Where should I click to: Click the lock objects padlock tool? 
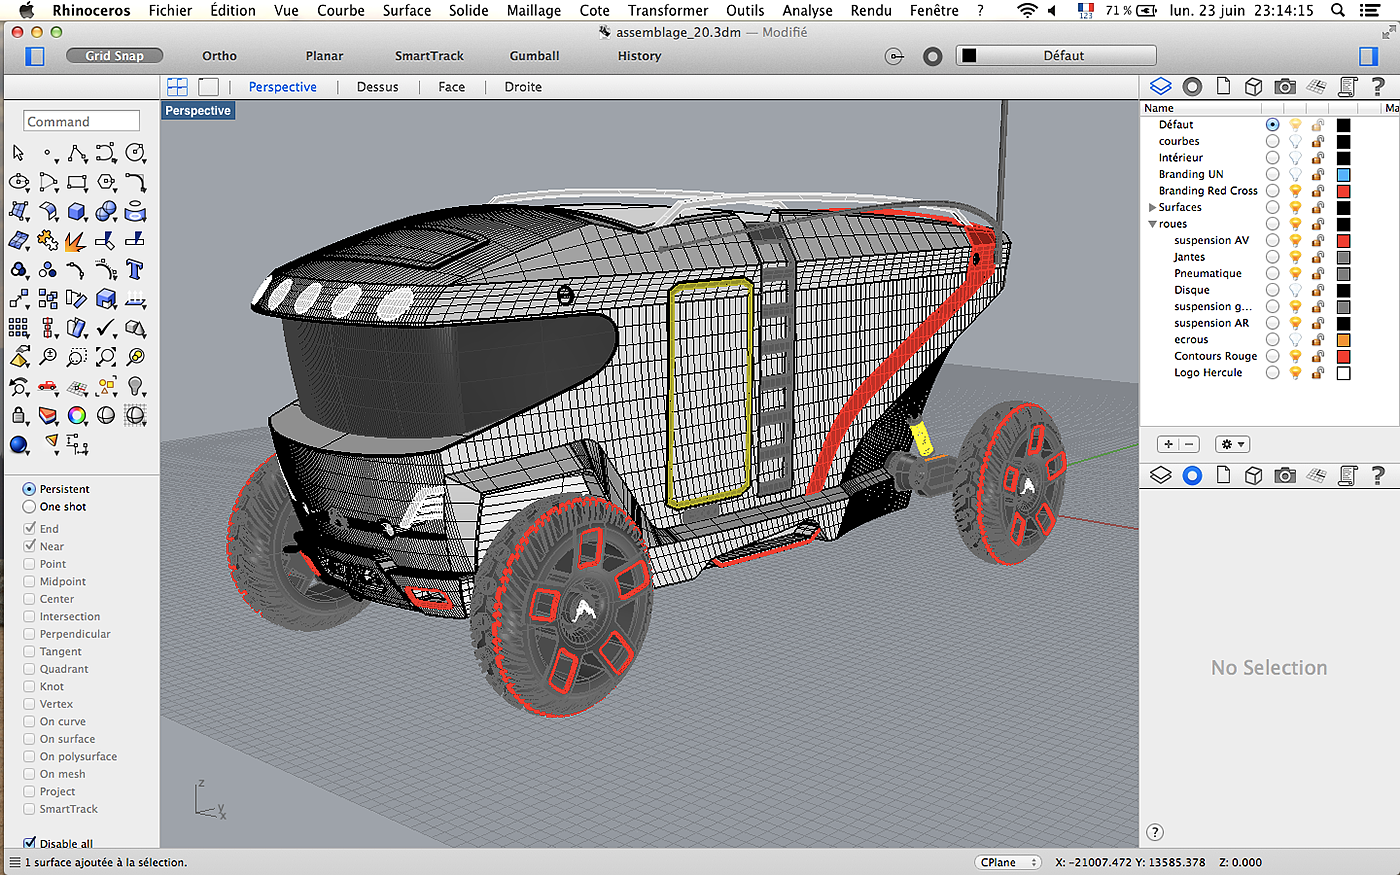18,415
